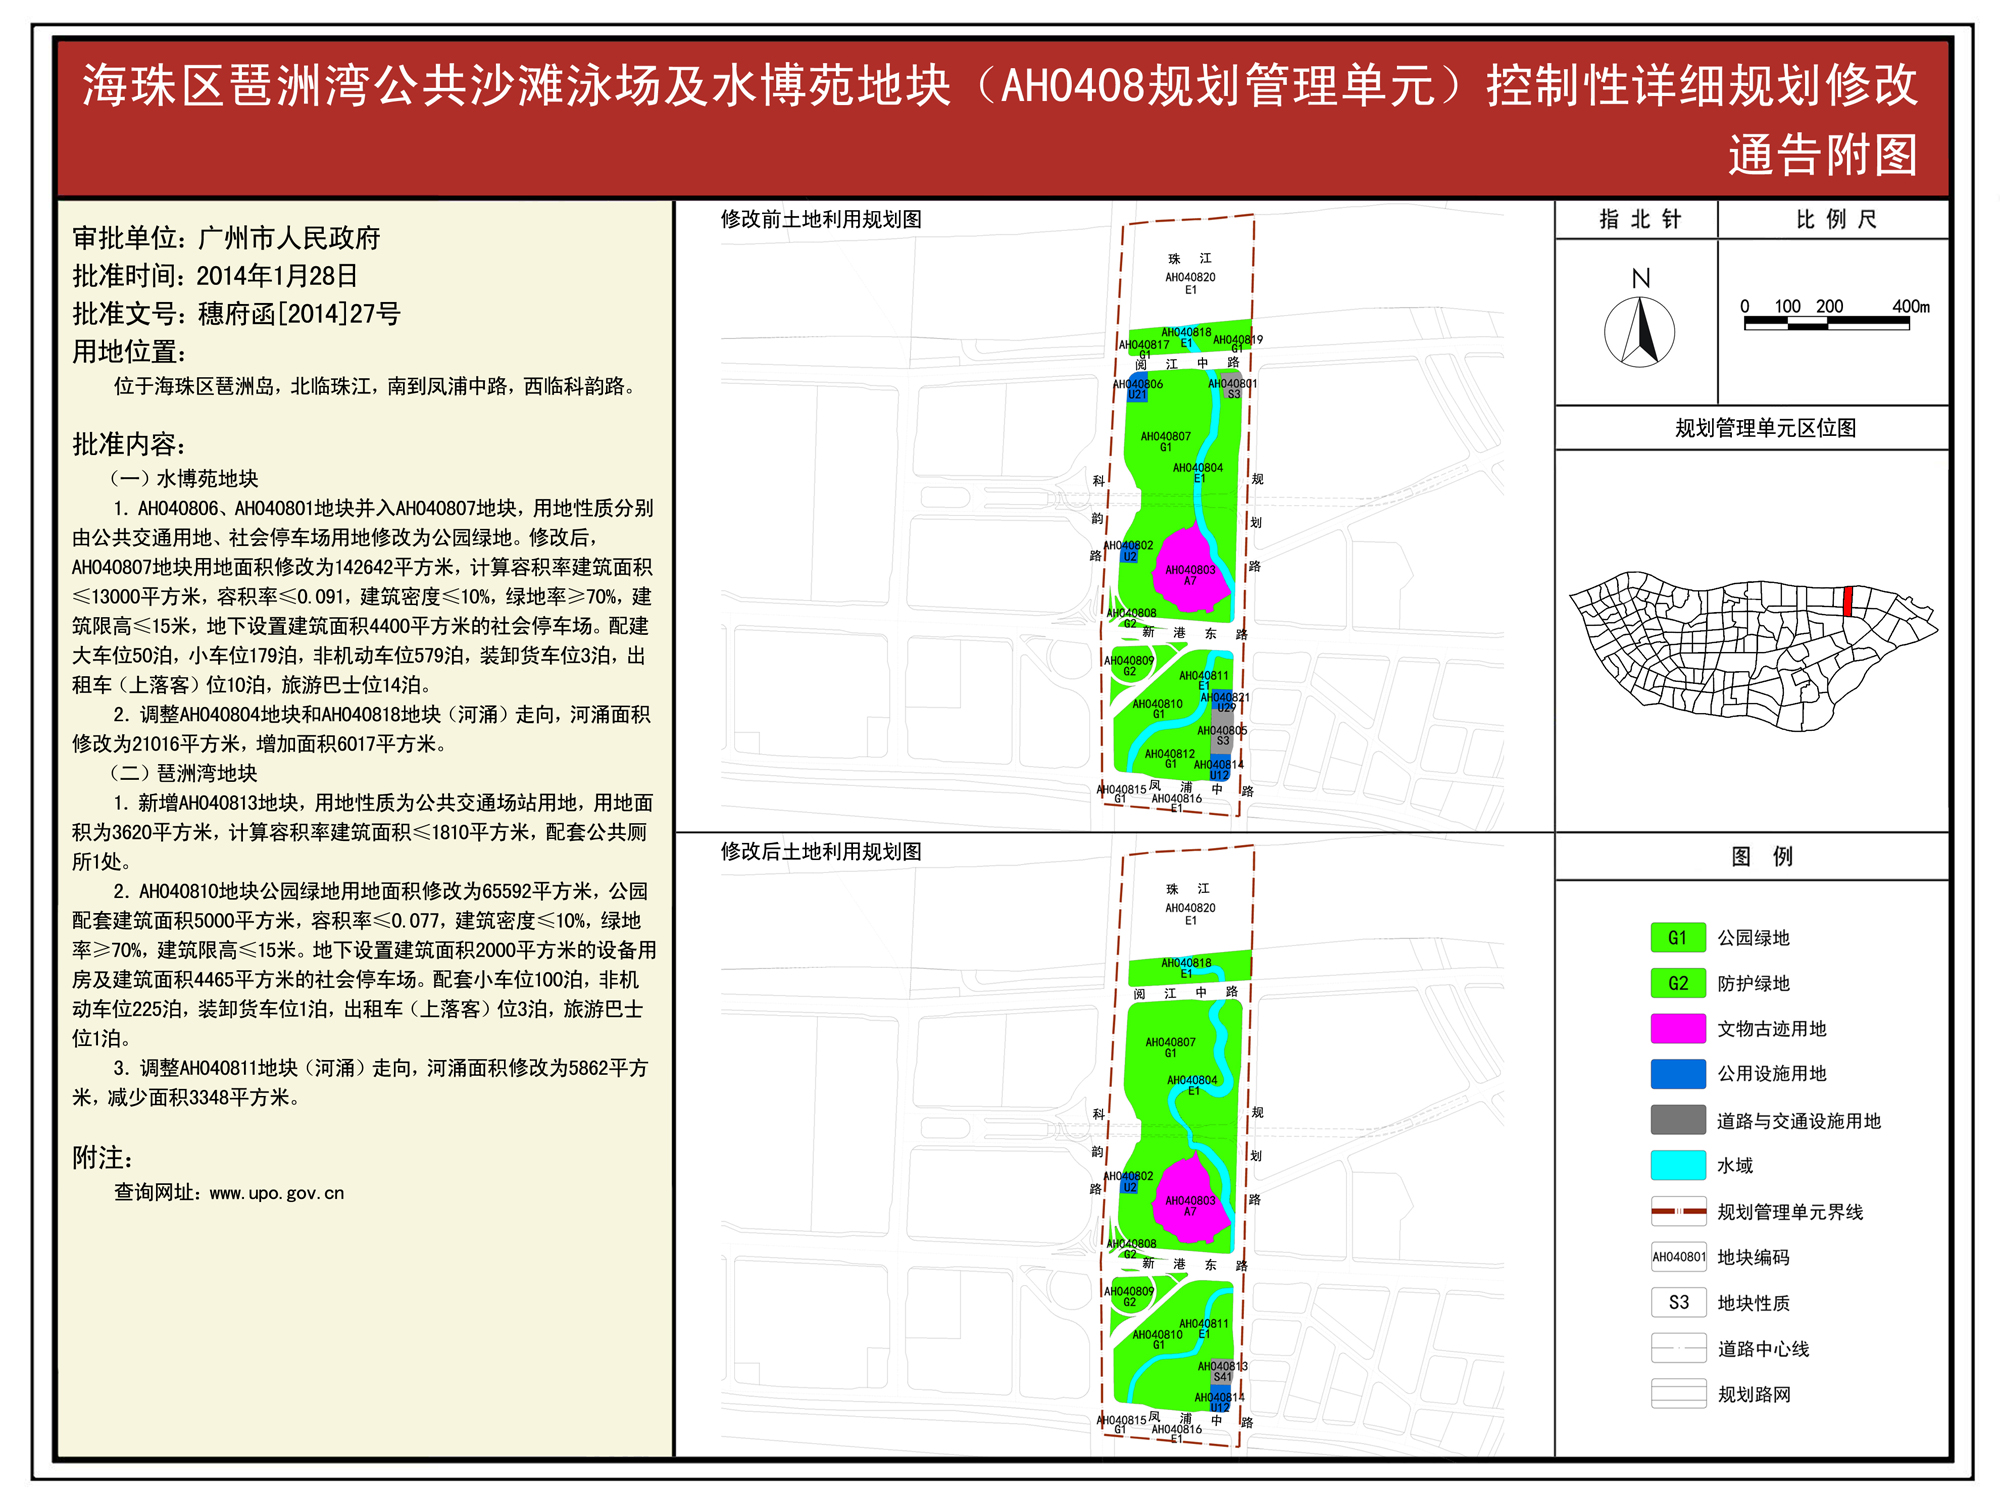Click the G1 green legend swatch
Viewport: 2000px width, 1500px height.
coord(1678,937)
